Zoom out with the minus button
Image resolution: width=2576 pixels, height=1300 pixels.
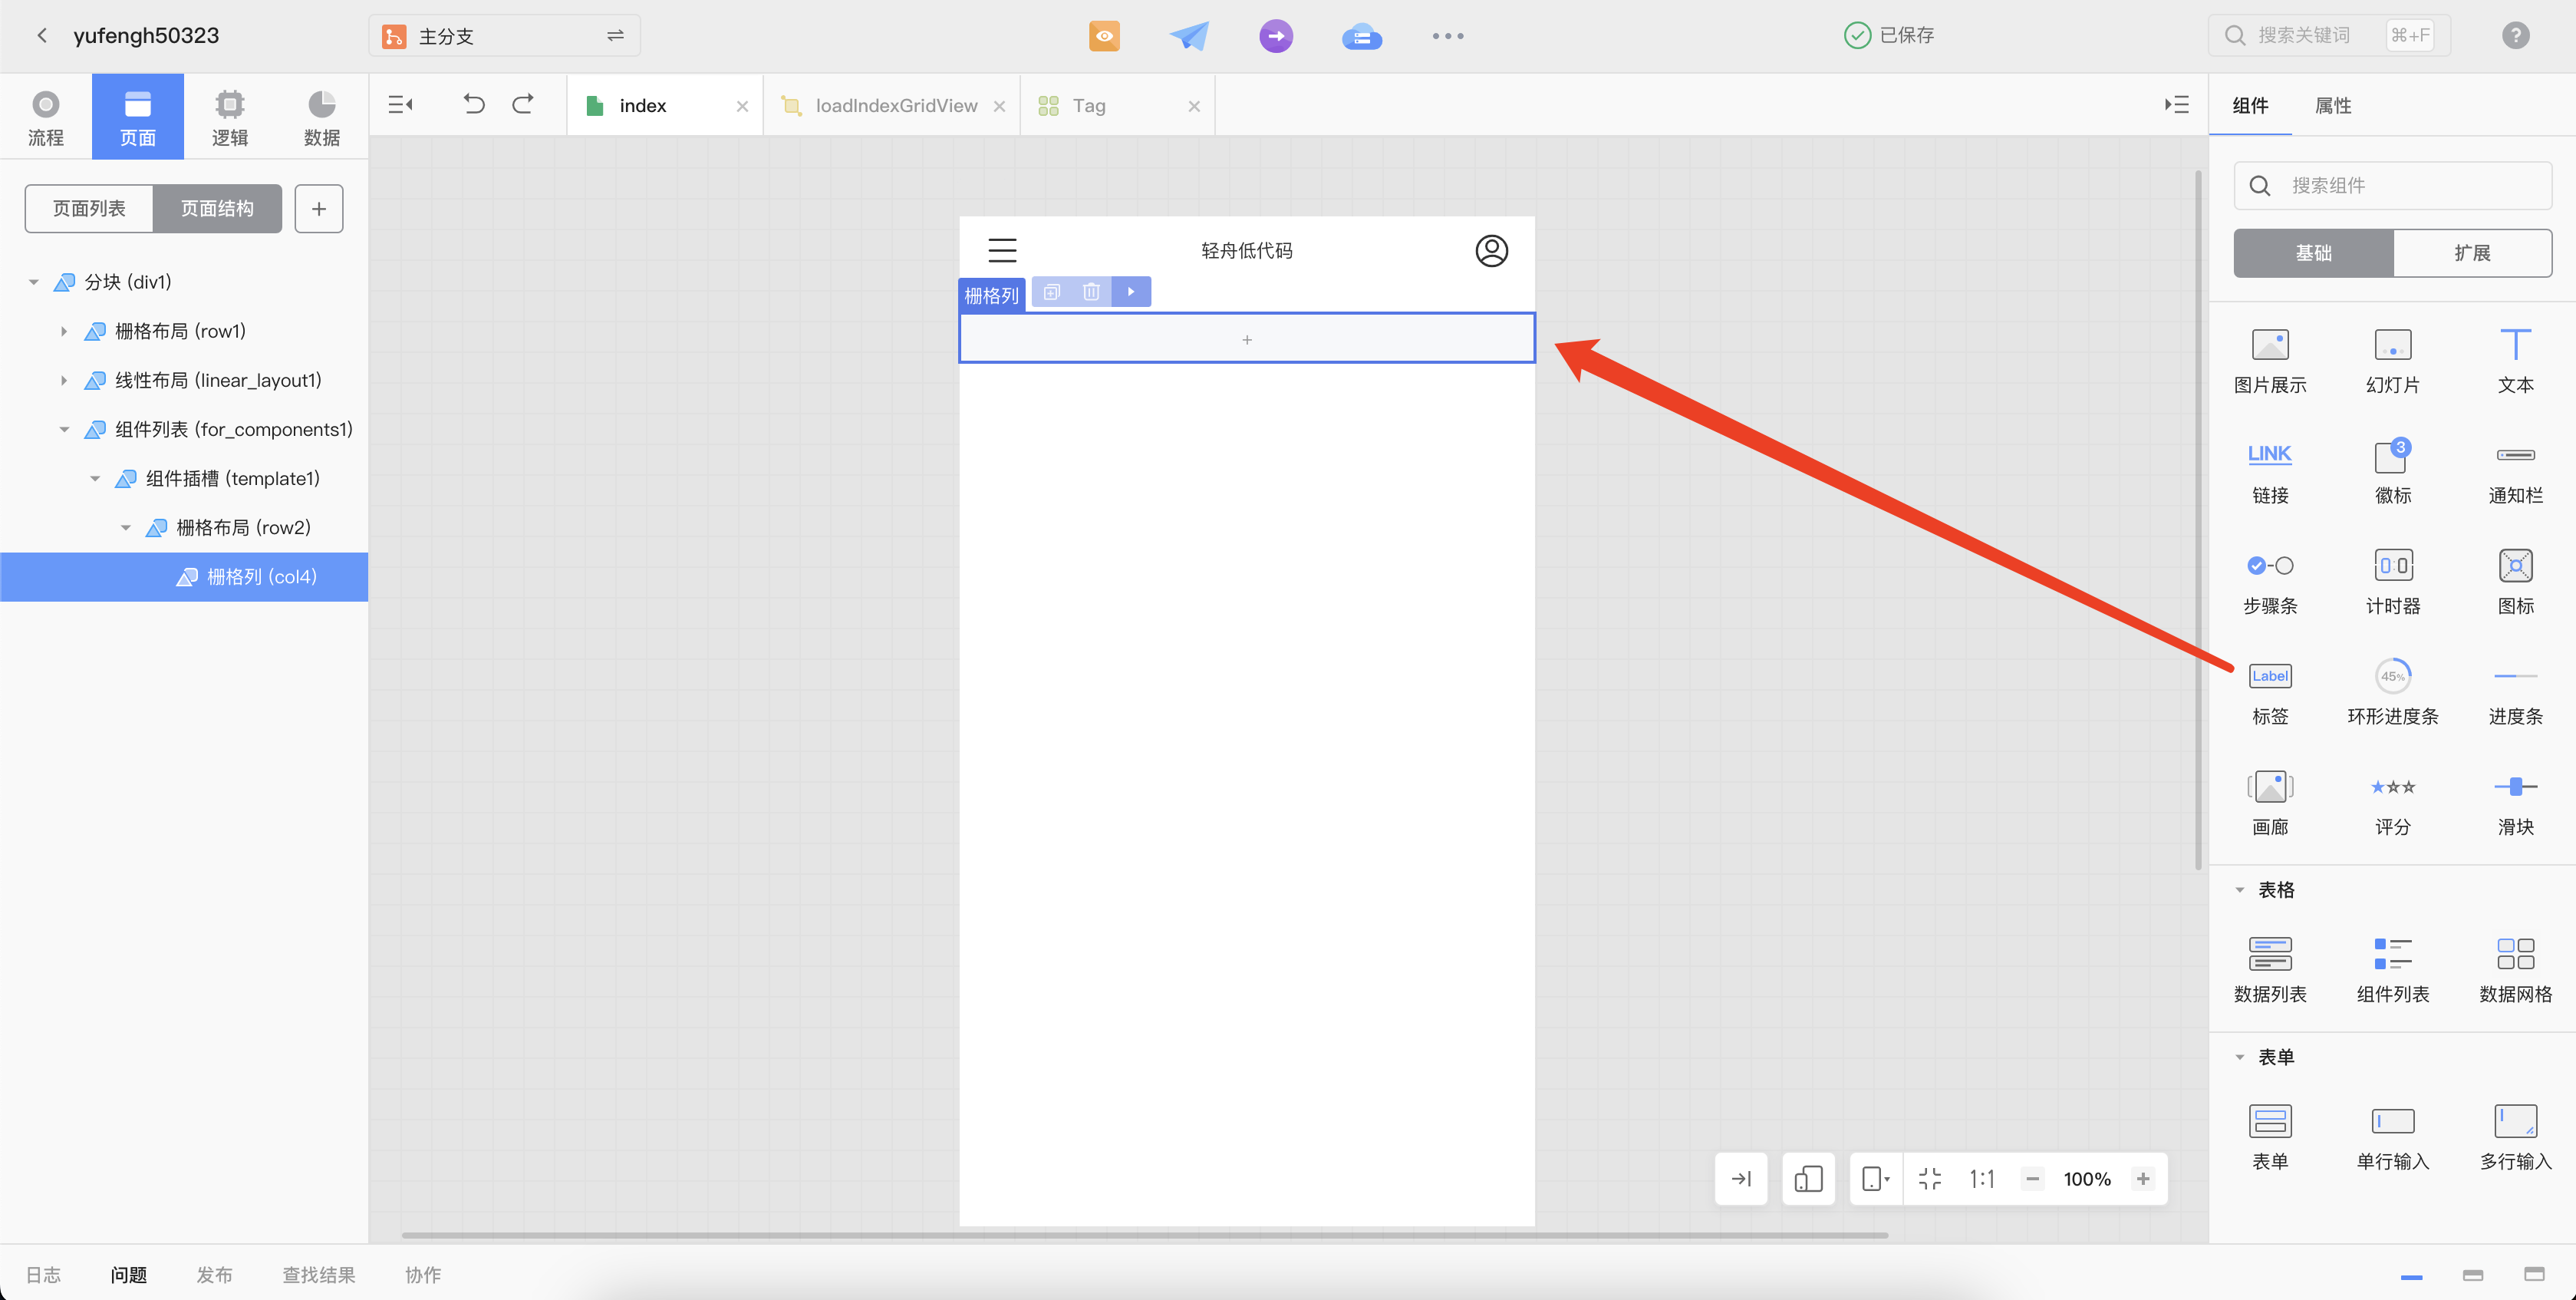tap(2032, 1179)
